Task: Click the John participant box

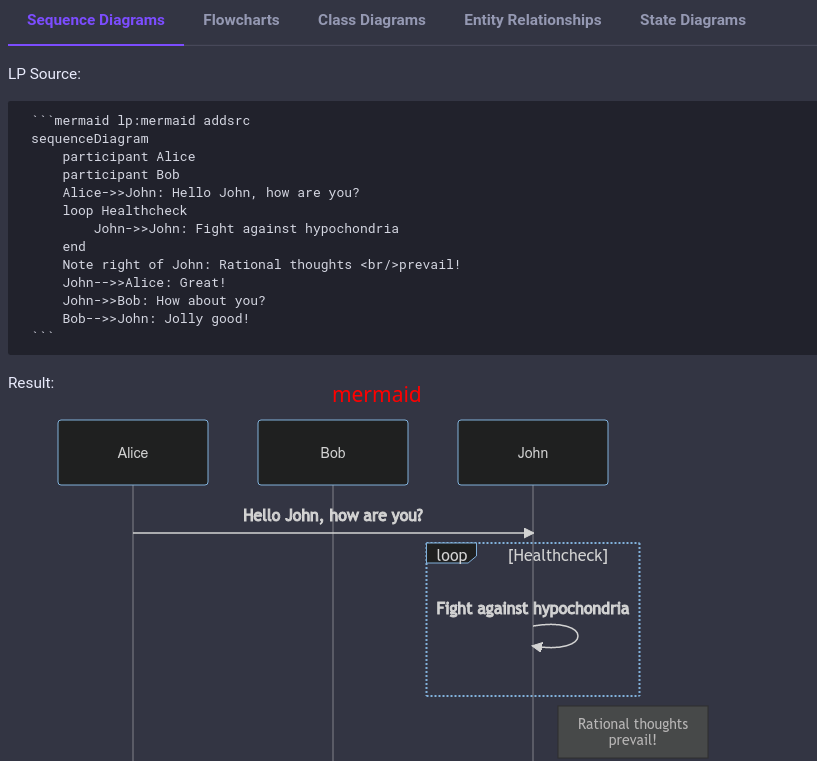Action: [x=533, y=453]
